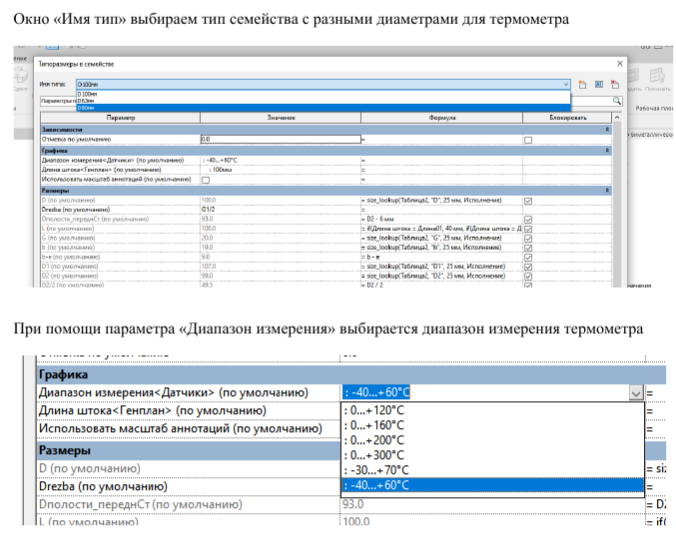Select the «0...+120°C» range option
The width and height of the screenshot is (676, 534).
tap(493, 410)
